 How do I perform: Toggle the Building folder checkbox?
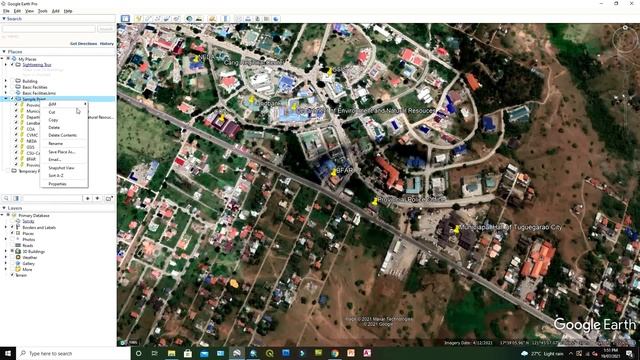(x=12, y=81)
